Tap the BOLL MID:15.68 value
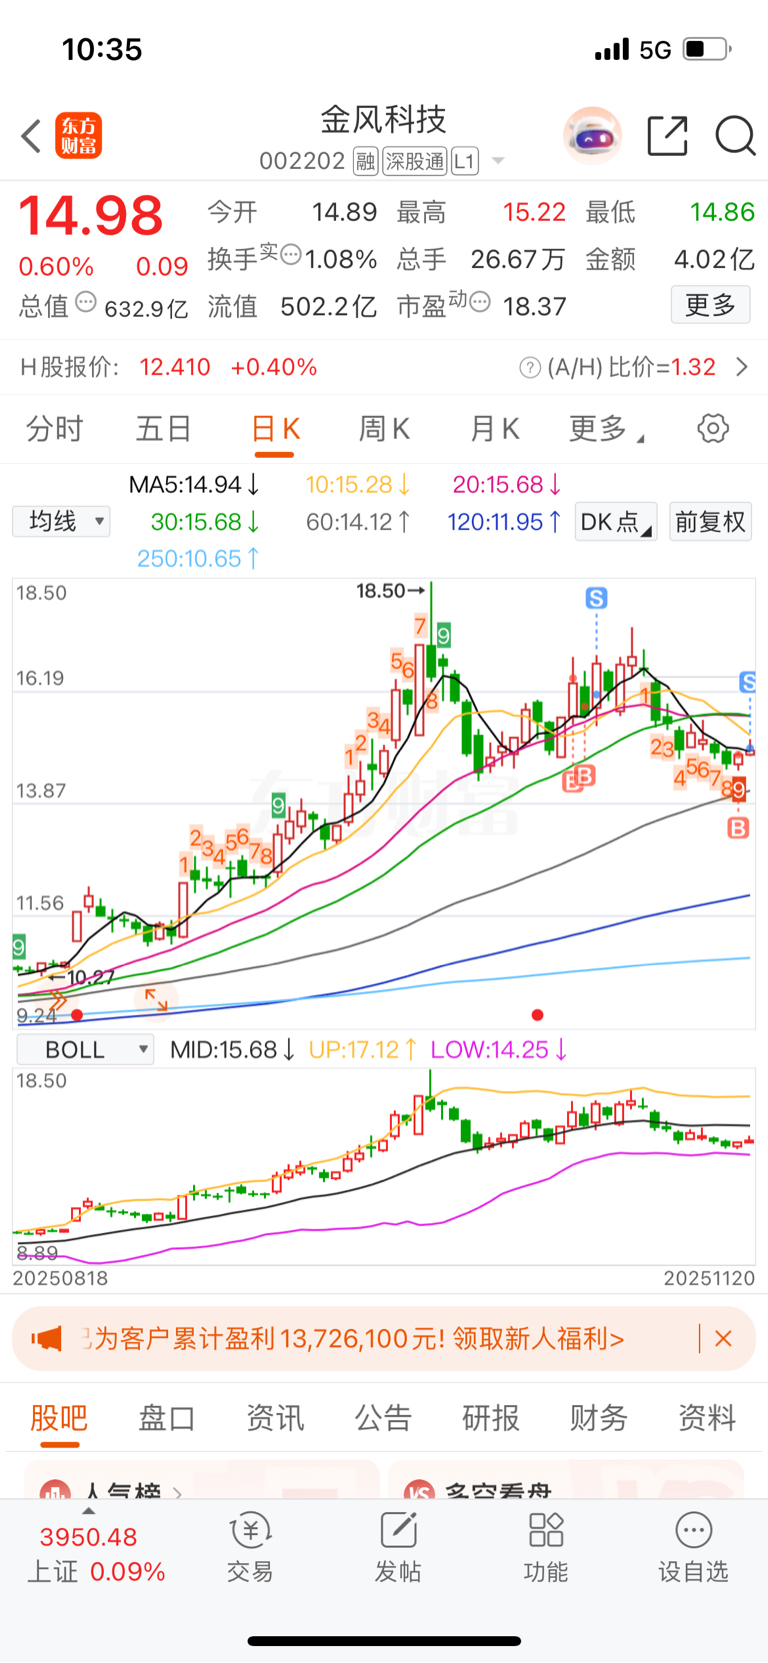 [232, 1050]
